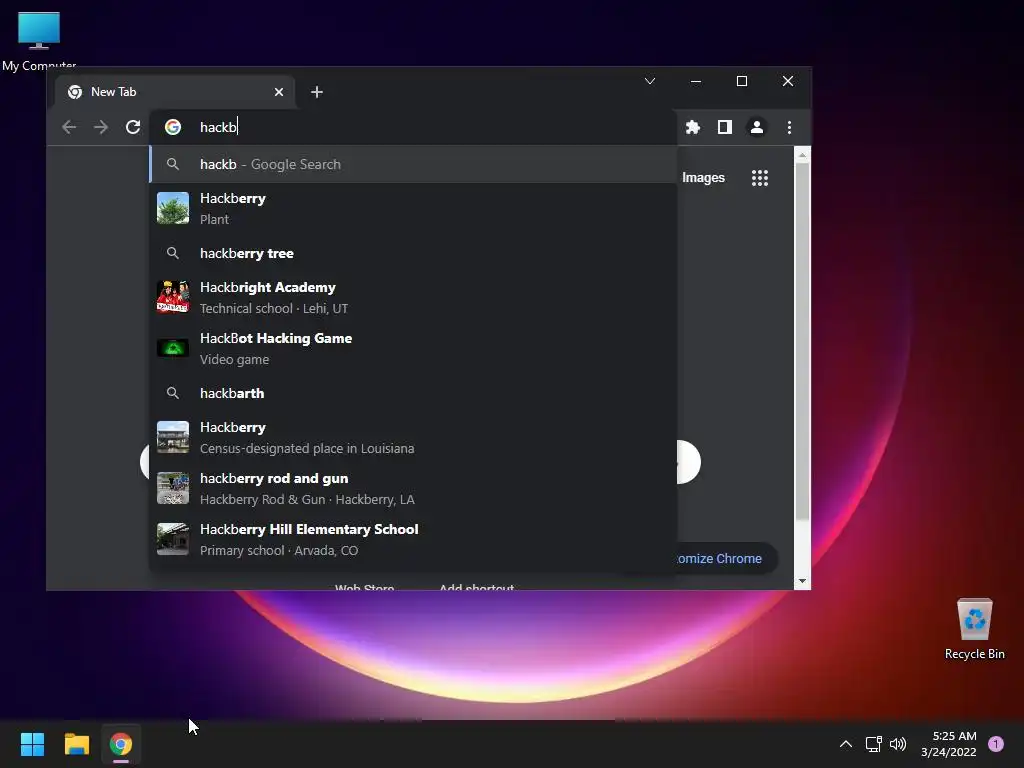Open the Extensions puzzle icon

[x=693, y=127]
